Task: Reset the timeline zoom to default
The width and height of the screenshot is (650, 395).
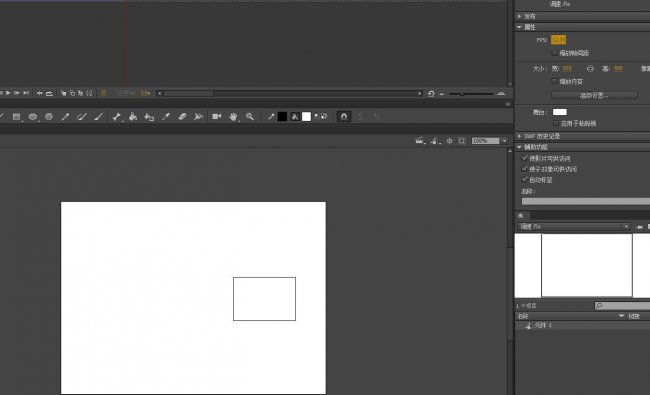Action: (x=431, y=94)
